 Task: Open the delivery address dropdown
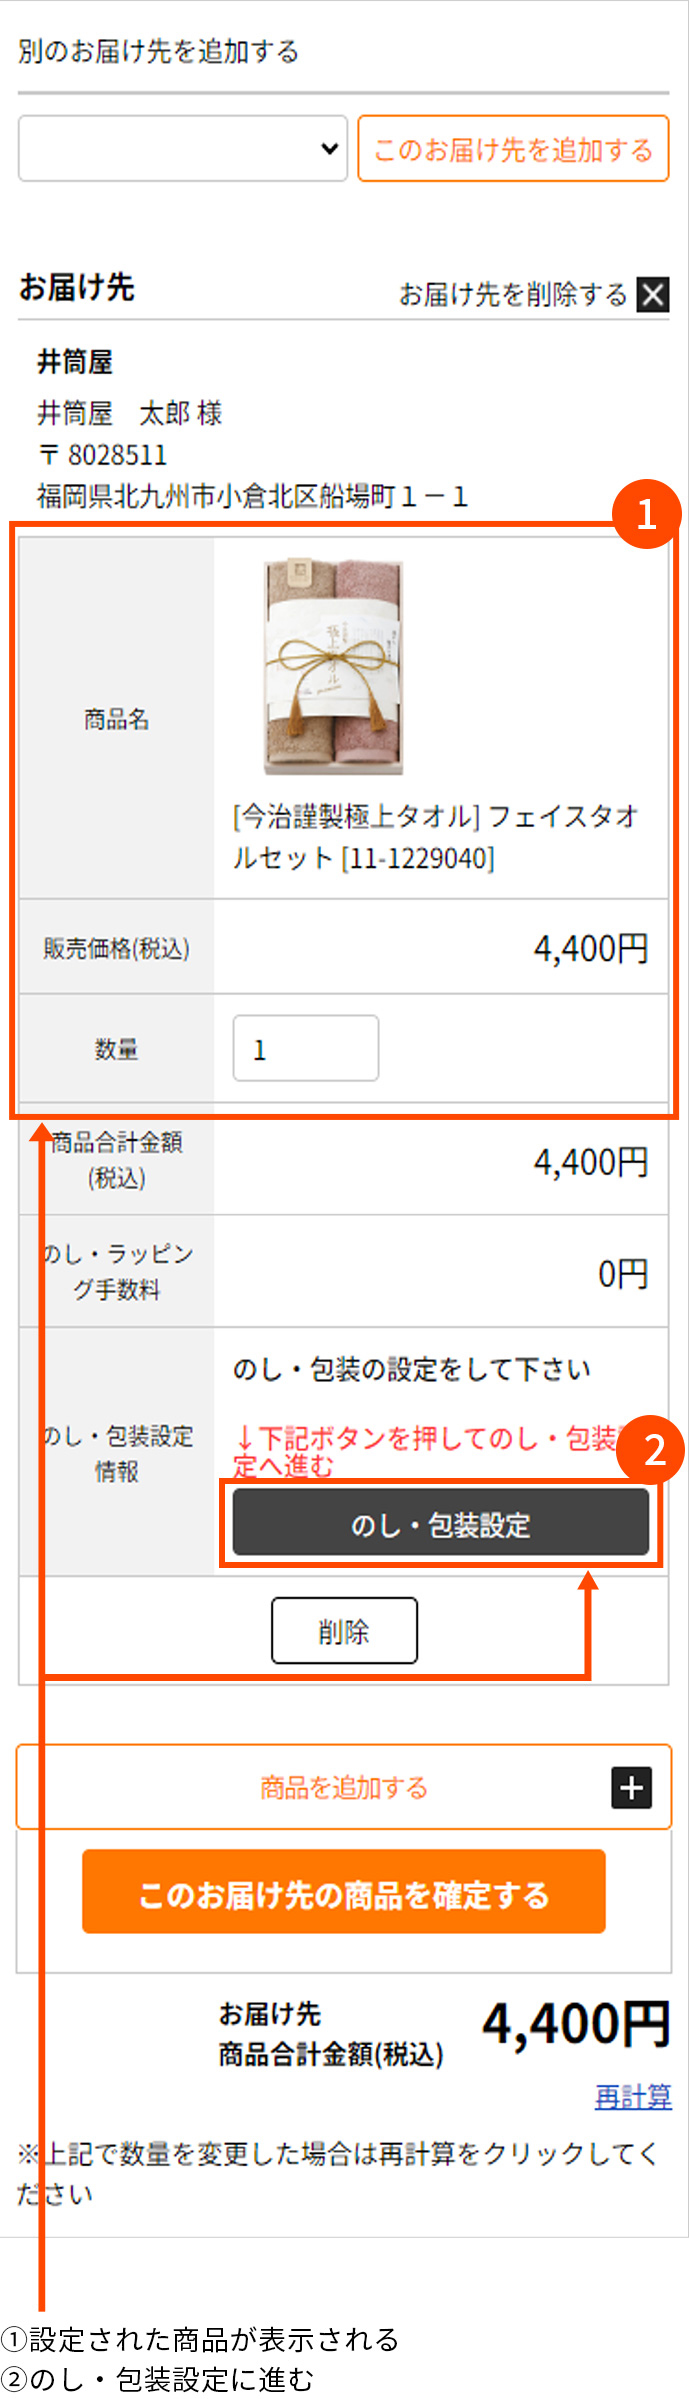tap(183, 148)
